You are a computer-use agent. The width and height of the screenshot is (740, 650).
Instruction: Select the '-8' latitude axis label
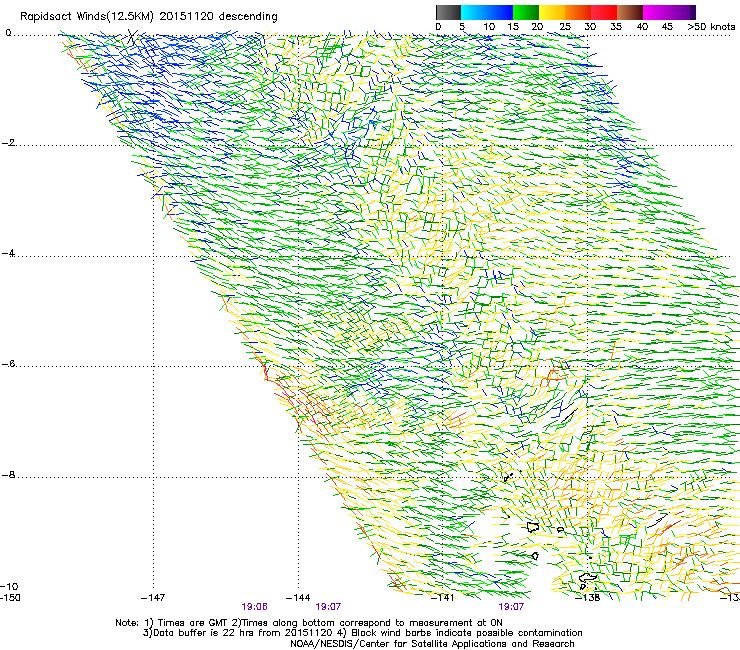coord(8,475)
